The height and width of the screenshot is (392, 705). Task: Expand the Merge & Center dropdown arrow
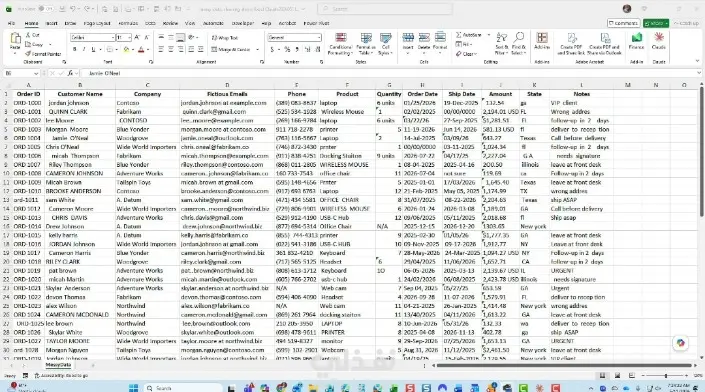(258, 49)
